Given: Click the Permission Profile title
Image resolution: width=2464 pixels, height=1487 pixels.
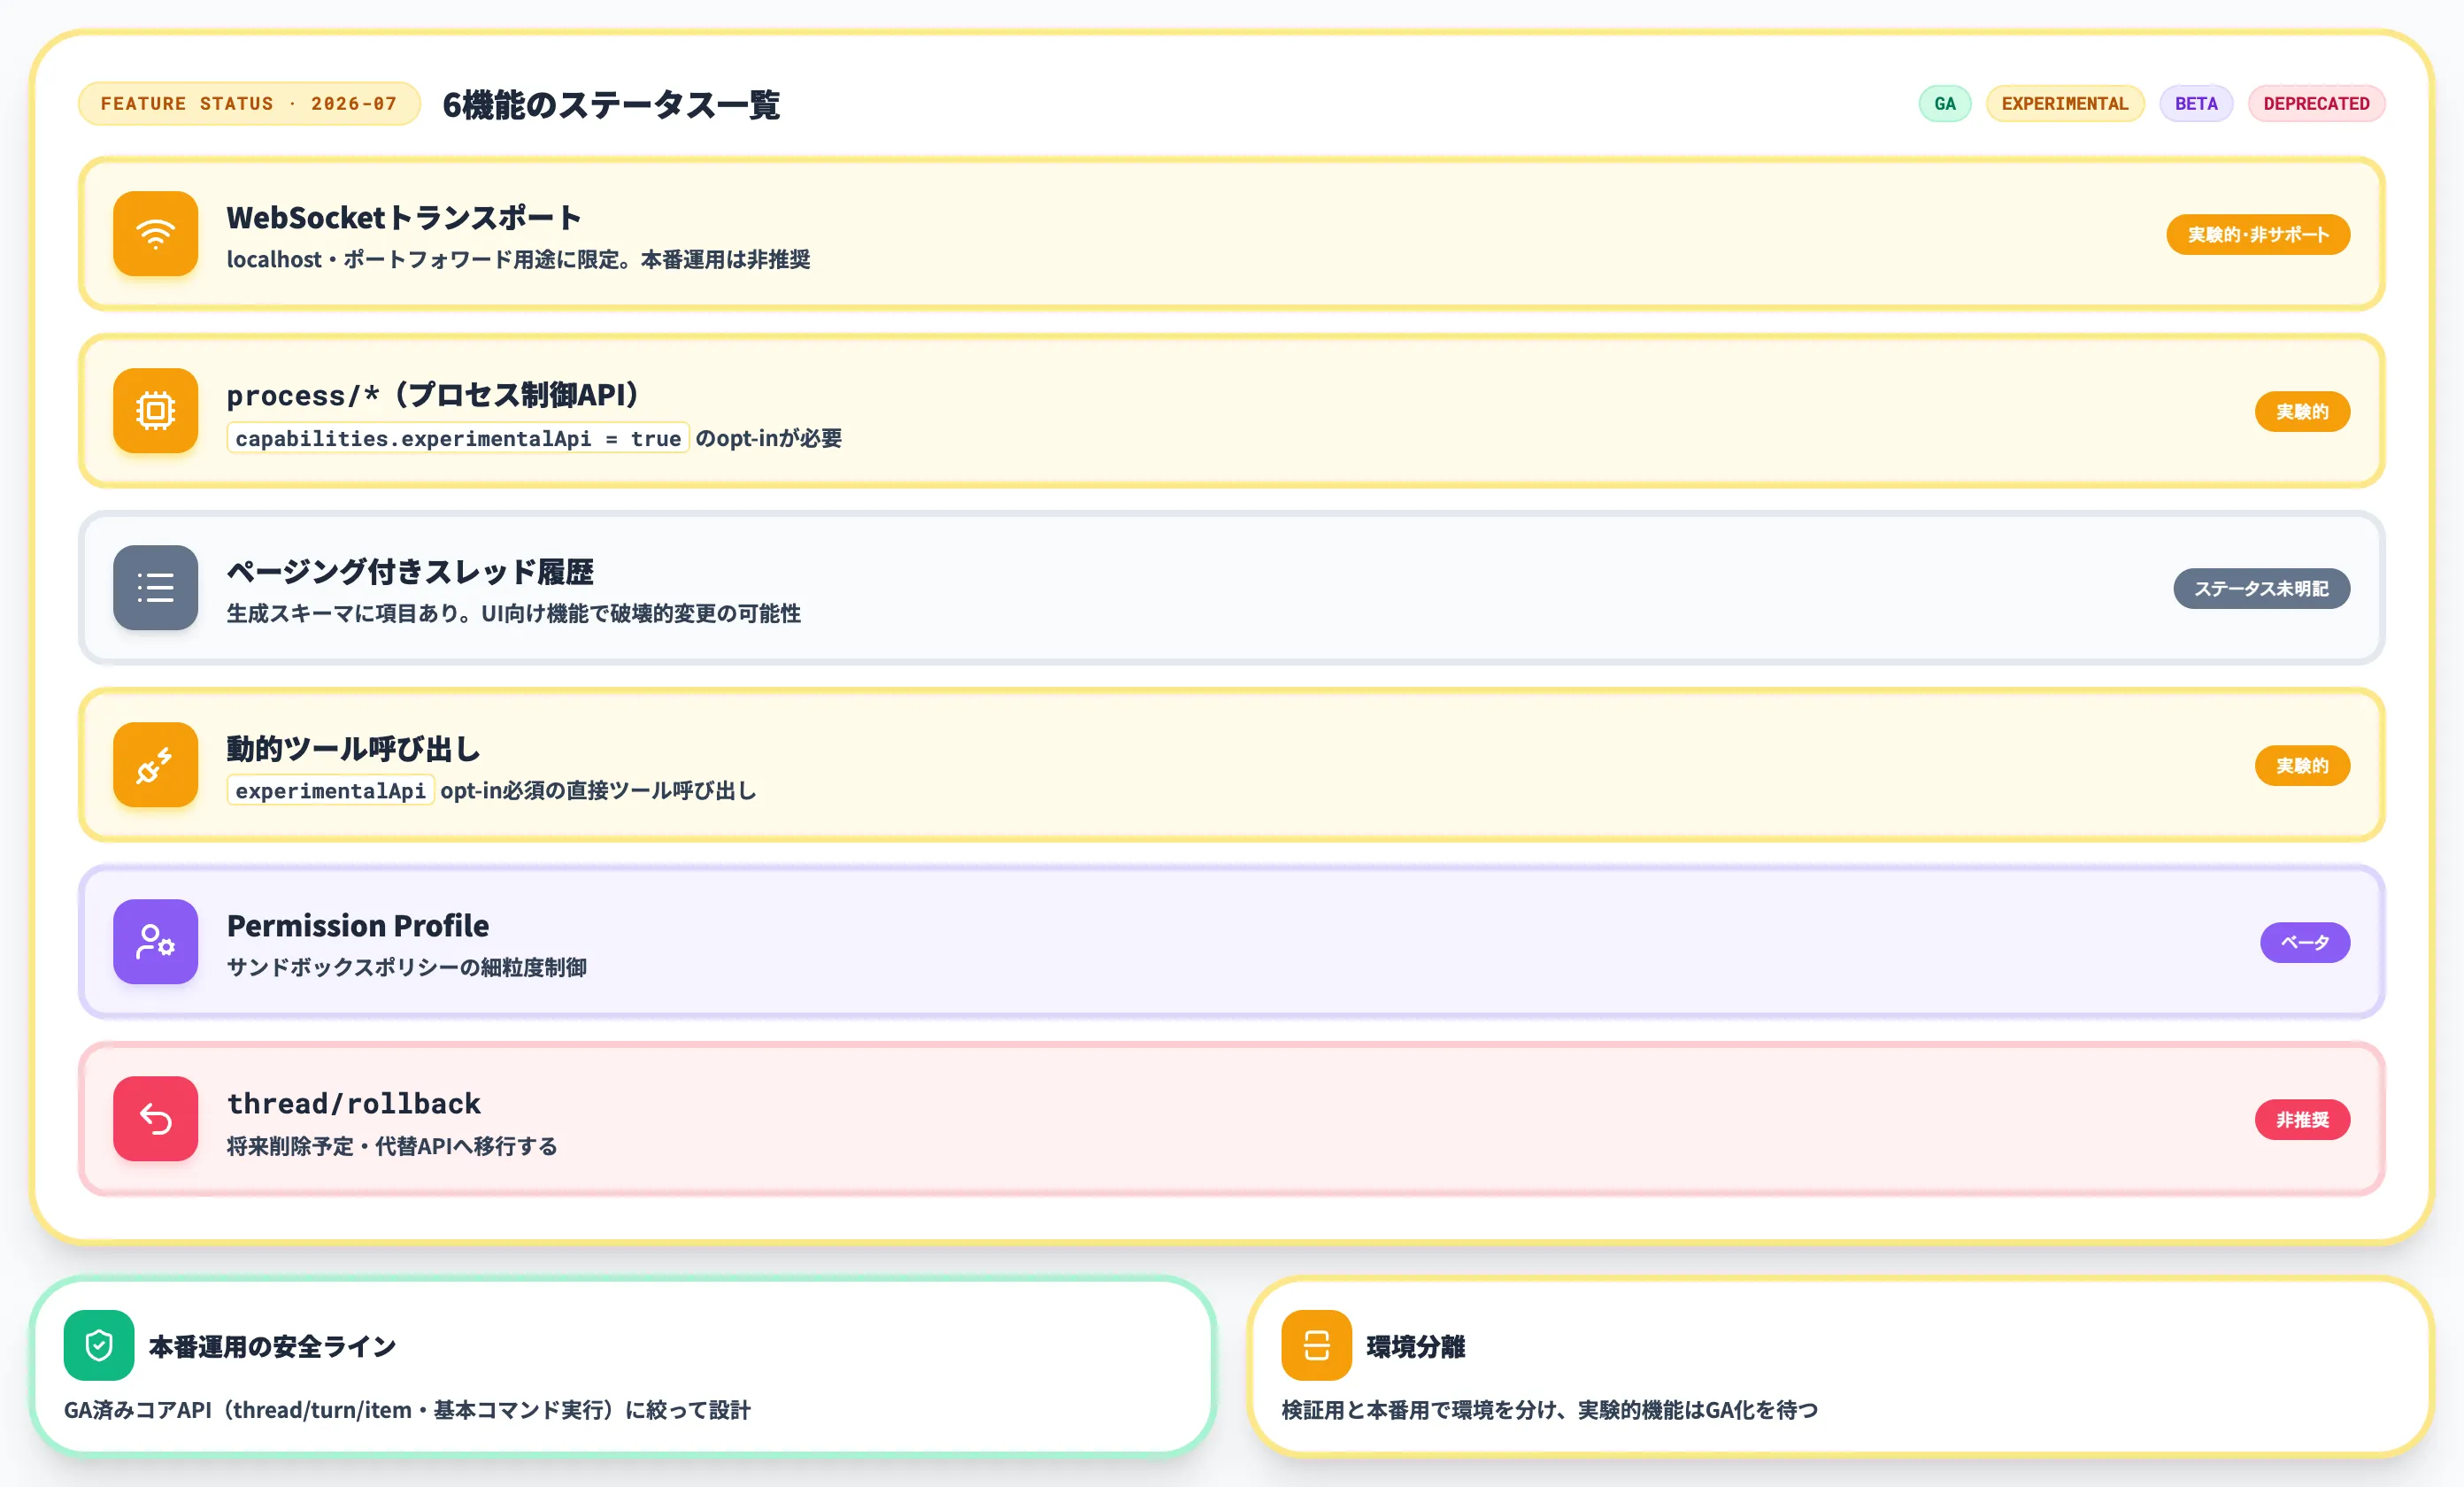Looking at the screenshot, I should (358, 926).
